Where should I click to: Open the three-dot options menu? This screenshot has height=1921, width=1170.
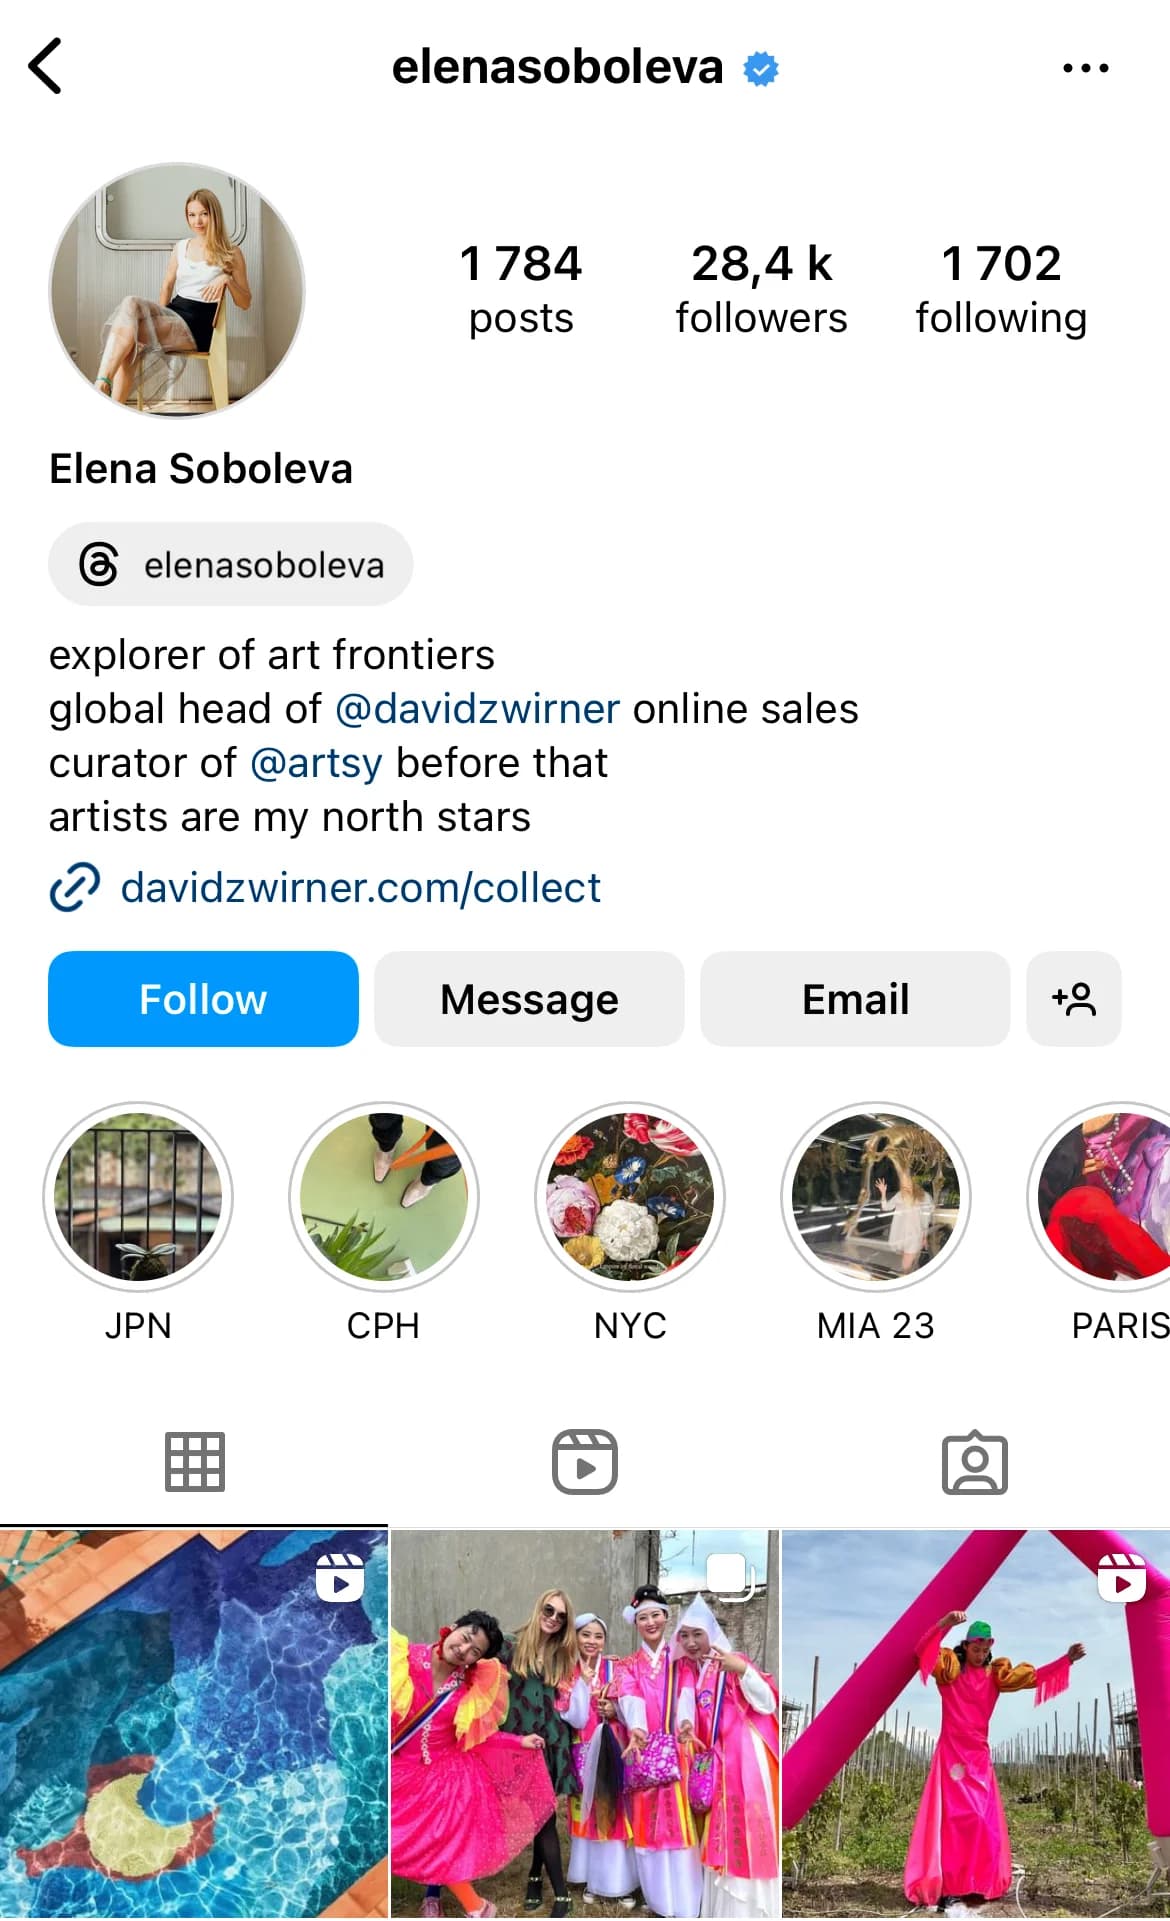[1085, 66]
